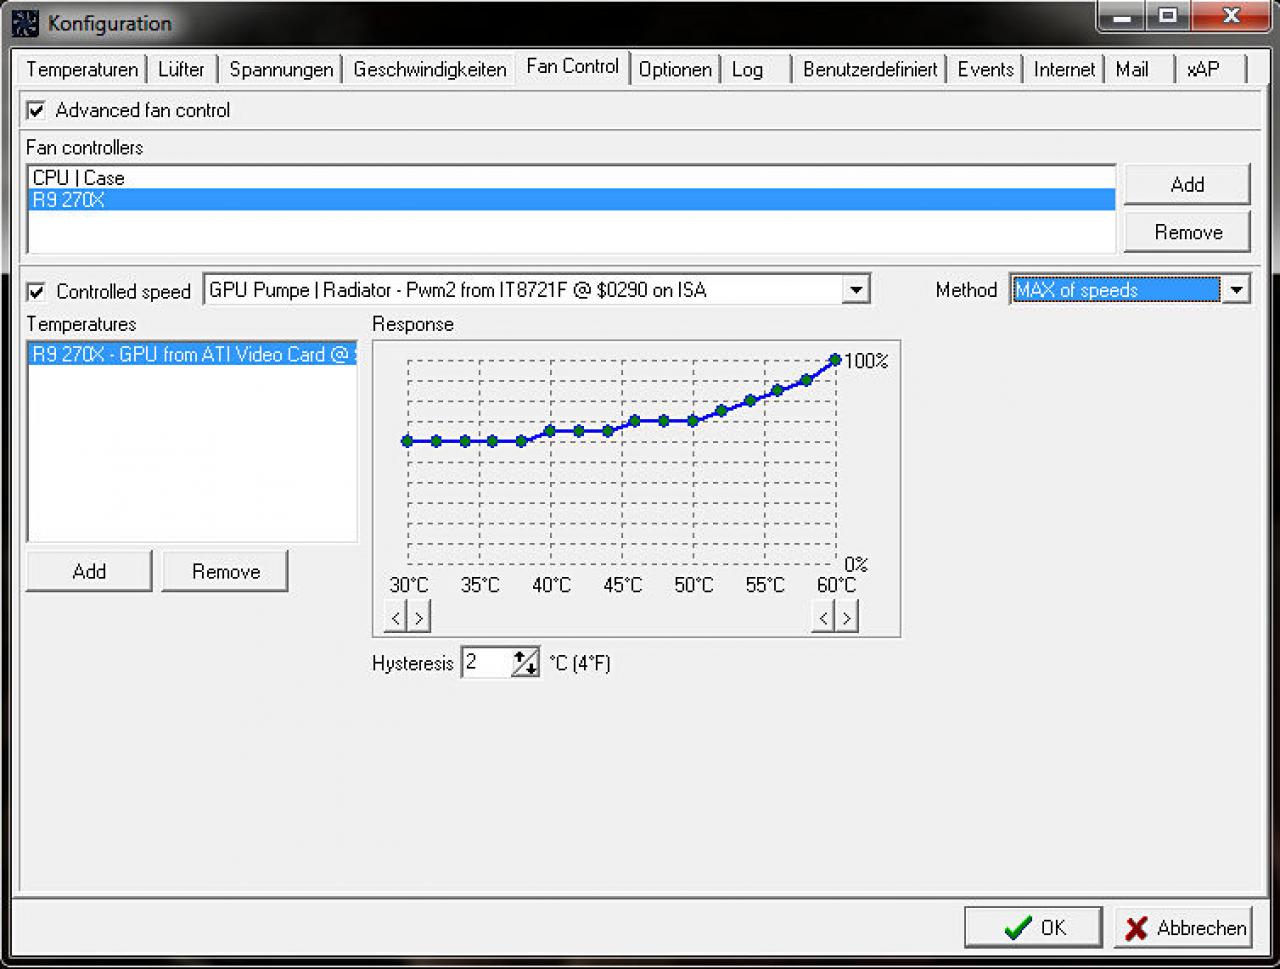Shift graph start temperature higher with right arrow under 30°C
The image size is (1280, 969).
click(419, 617)
